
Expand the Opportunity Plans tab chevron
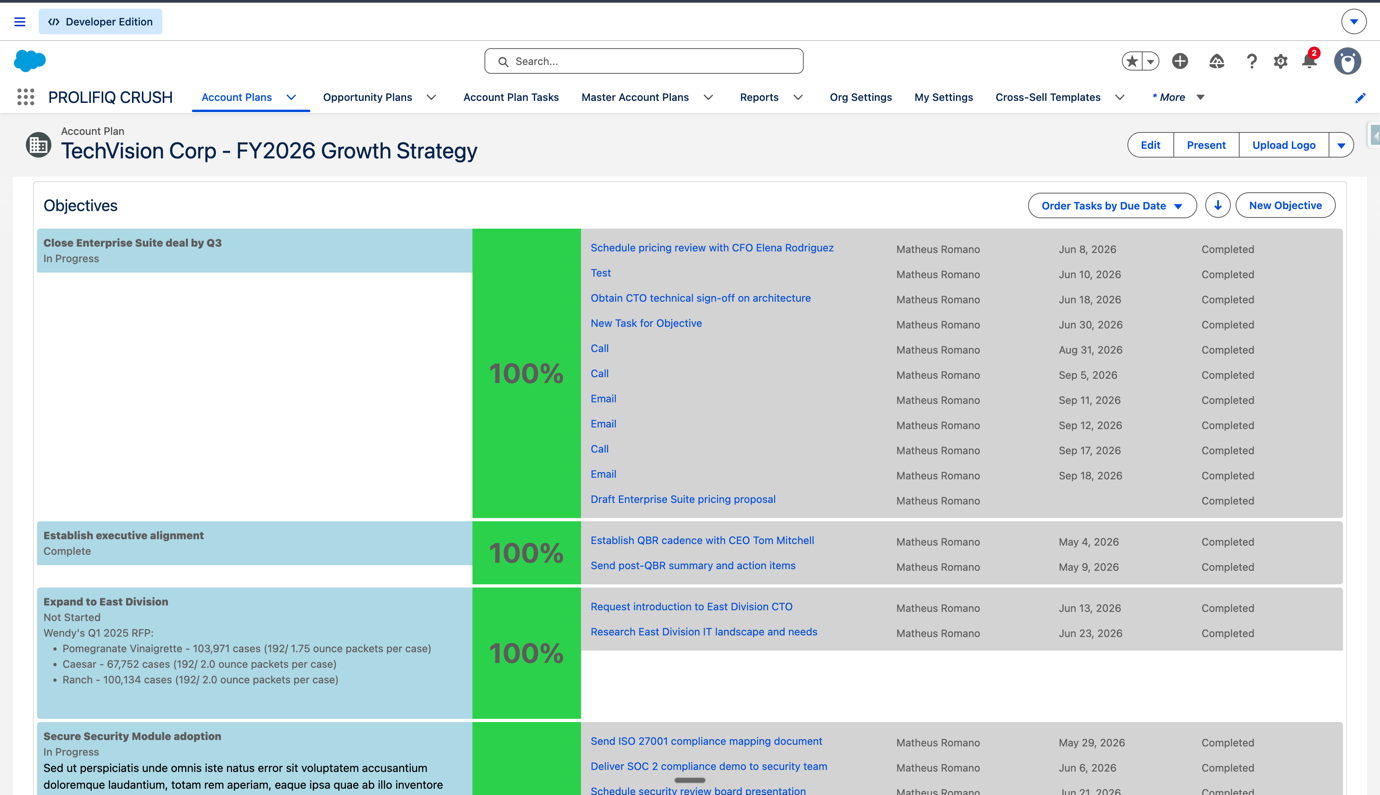431,97
